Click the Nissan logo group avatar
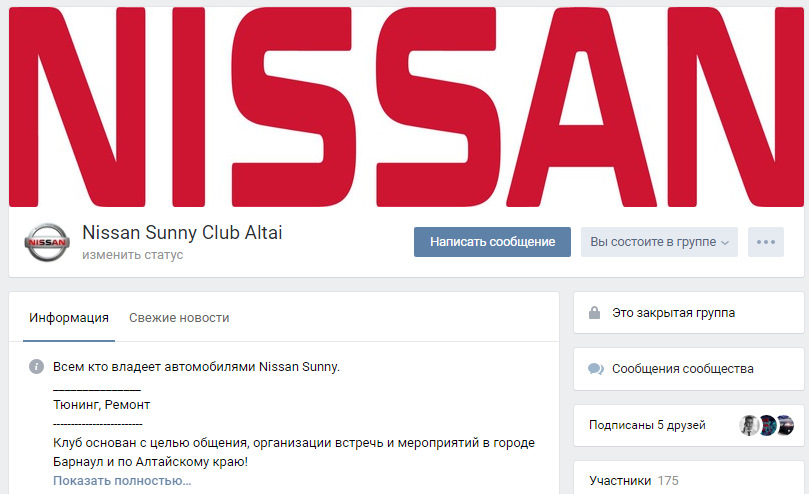The width and height of the screenshot is (809, 494). pos(47,242)
